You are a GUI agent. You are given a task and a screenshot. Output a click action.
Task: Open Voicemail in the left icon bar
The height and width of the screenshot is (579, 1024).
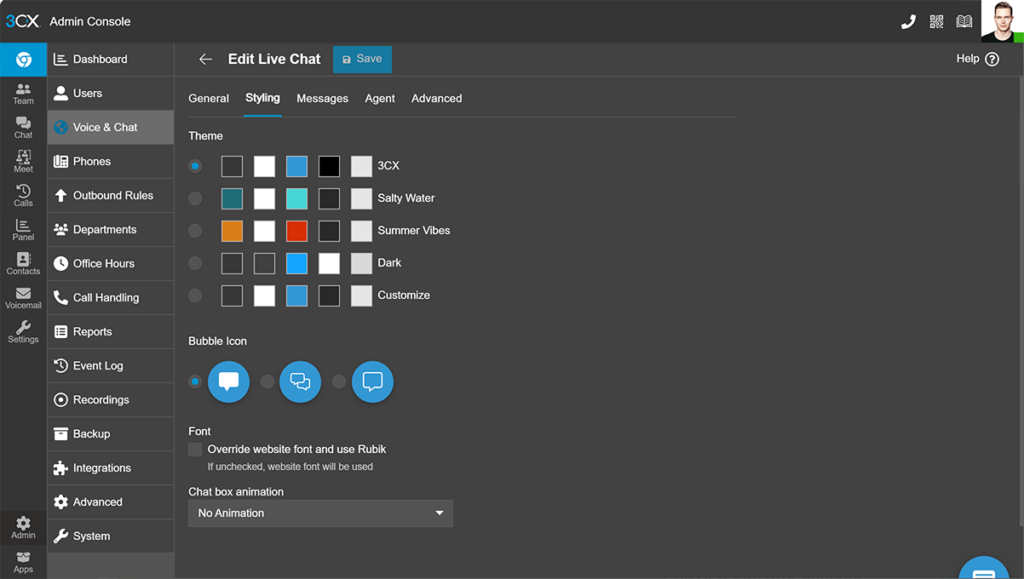[x=23, y=298]
